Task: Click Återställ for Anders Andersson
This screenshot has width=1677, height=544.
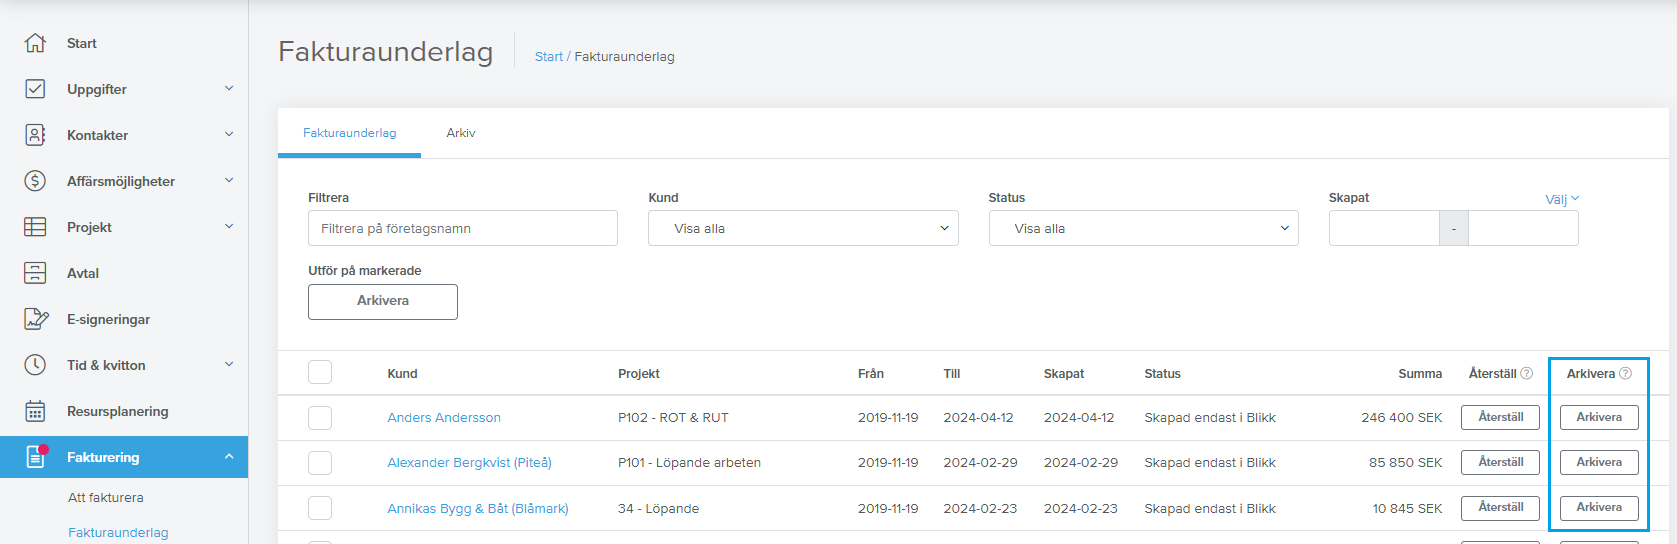Action: click(1500, 417)
